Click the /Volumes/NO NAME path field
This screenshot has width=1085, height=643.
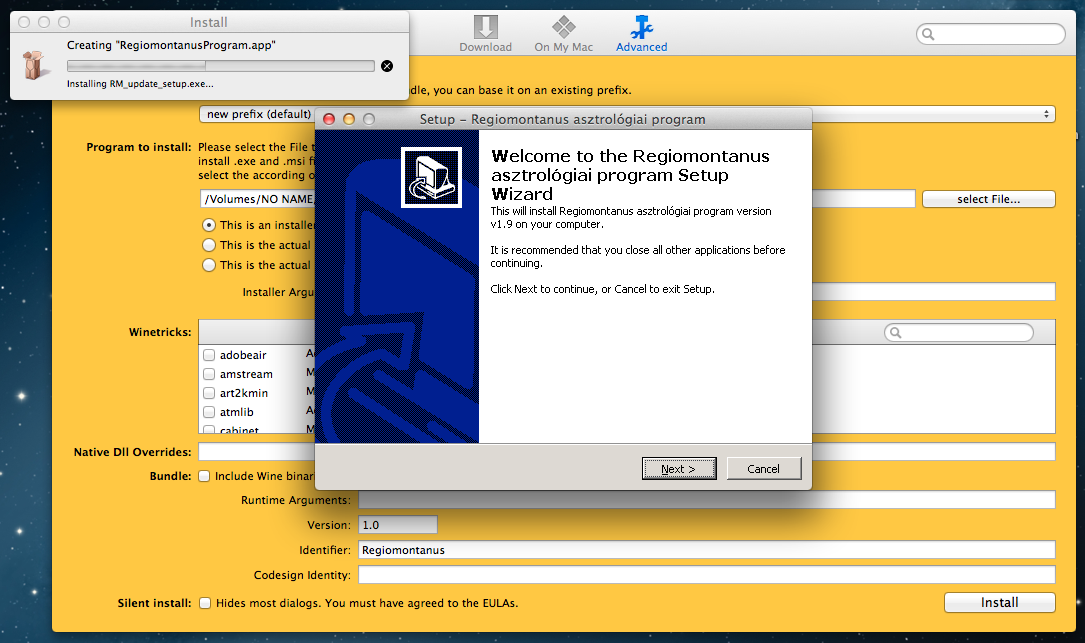[558, 199]
